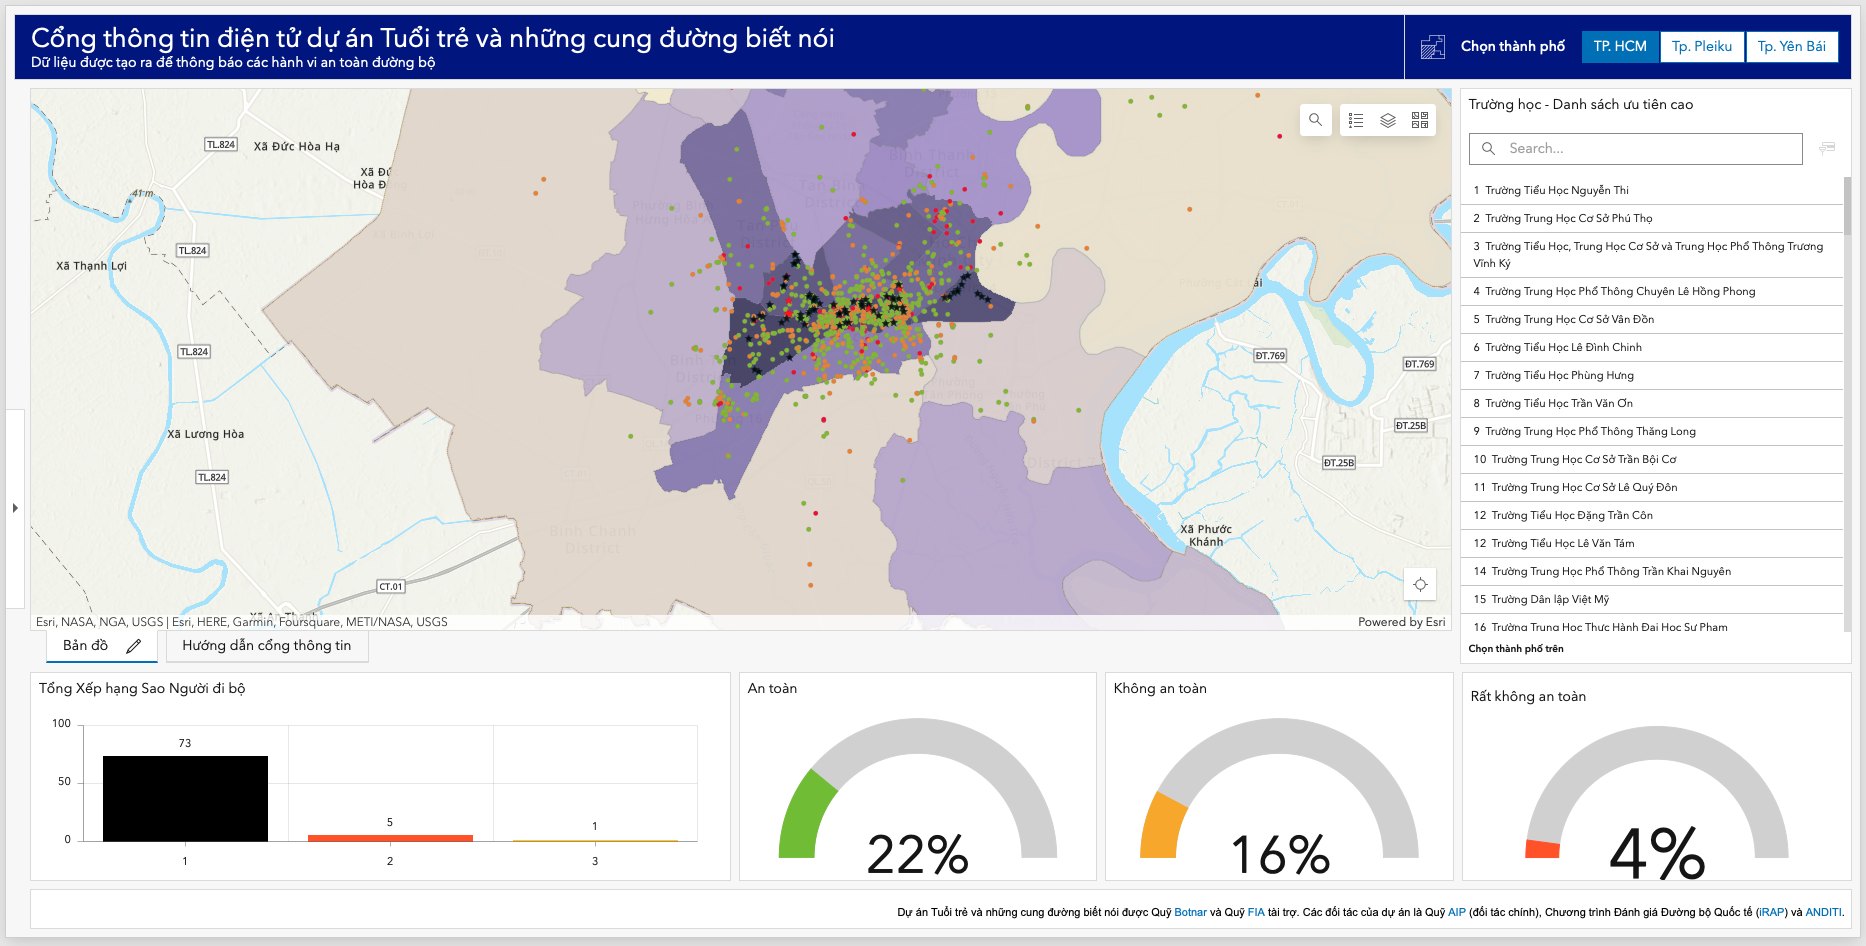Image resolution: width=1866 pixels, height=946 pixels.
Task: Click the locate-me crosshair button
Action: pyautogui.click(x=1420, y=585)
